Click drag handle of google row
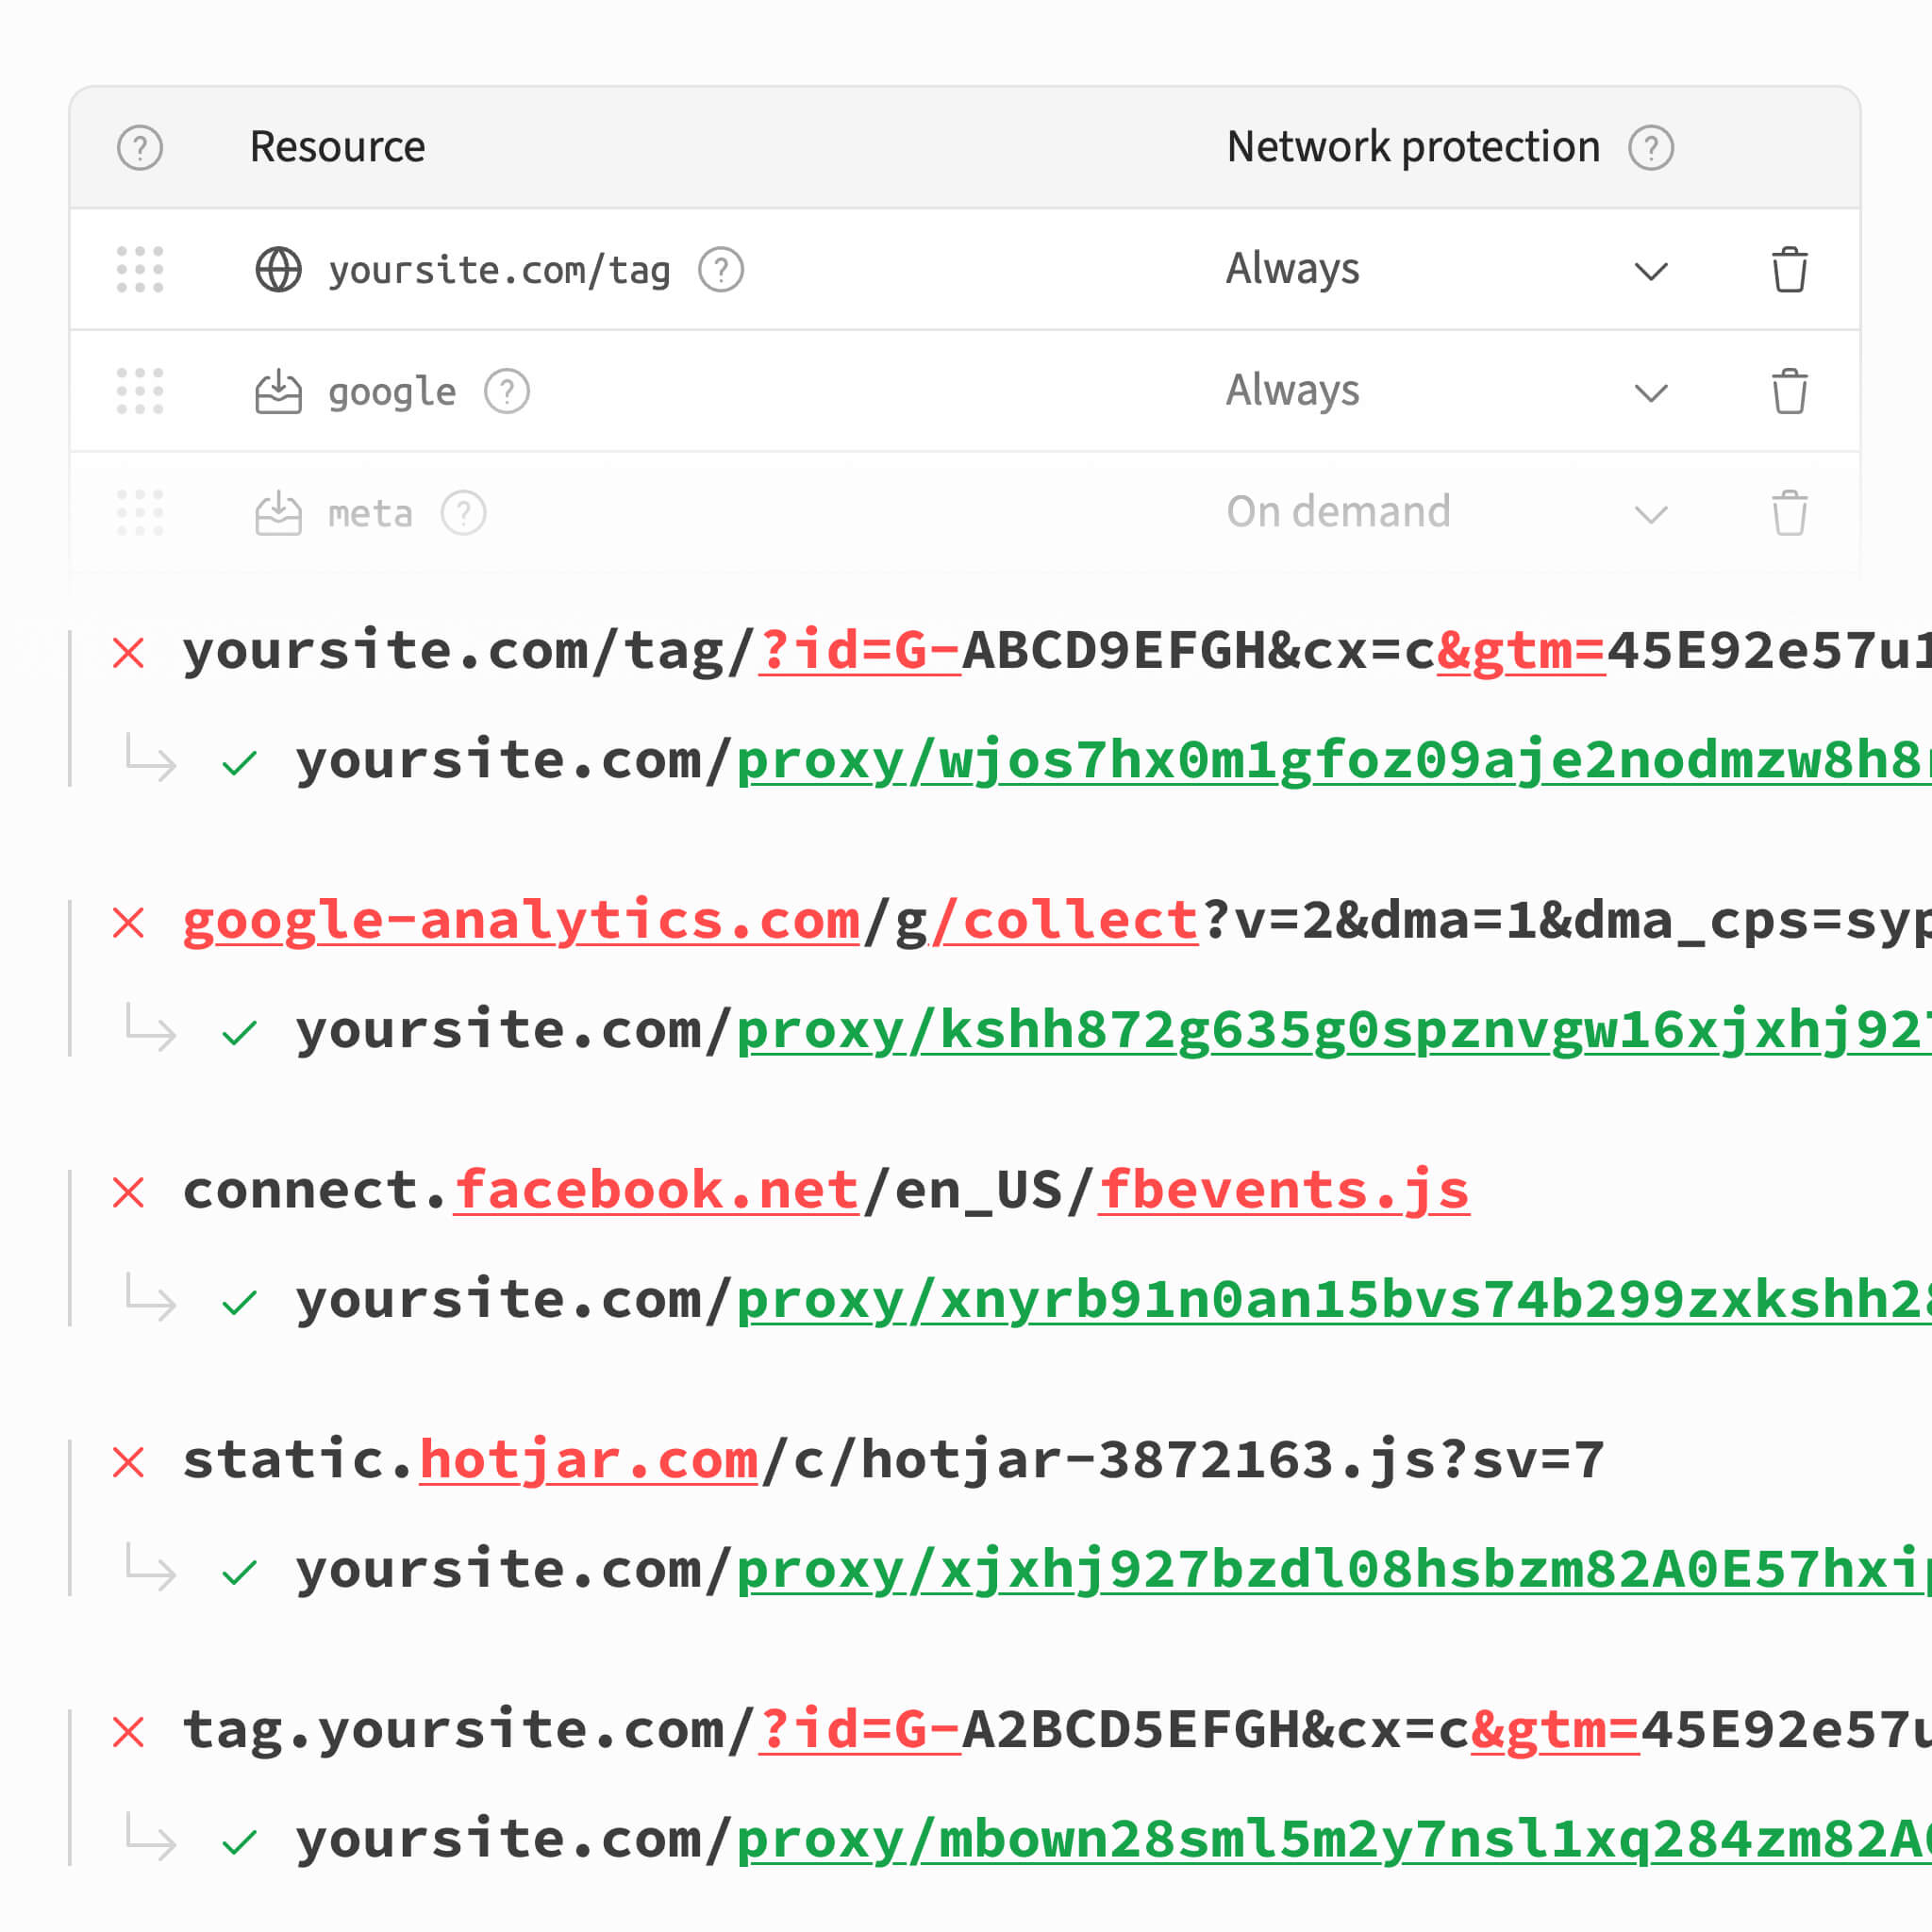 (140, 391)
